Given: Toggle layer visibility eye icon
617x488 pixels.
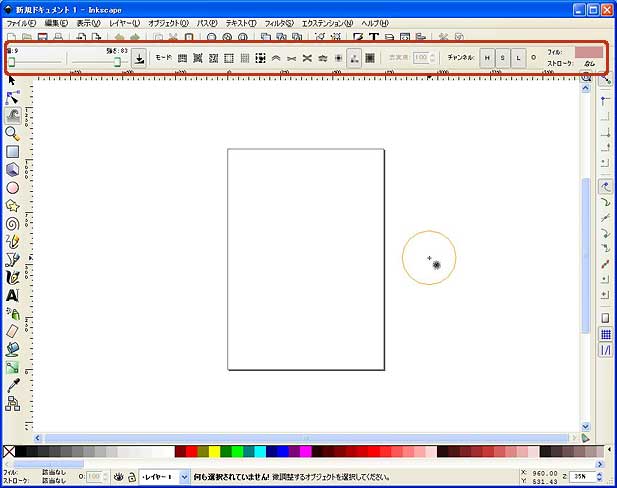Looking at the screenshot, I should (x=118, y=477).
